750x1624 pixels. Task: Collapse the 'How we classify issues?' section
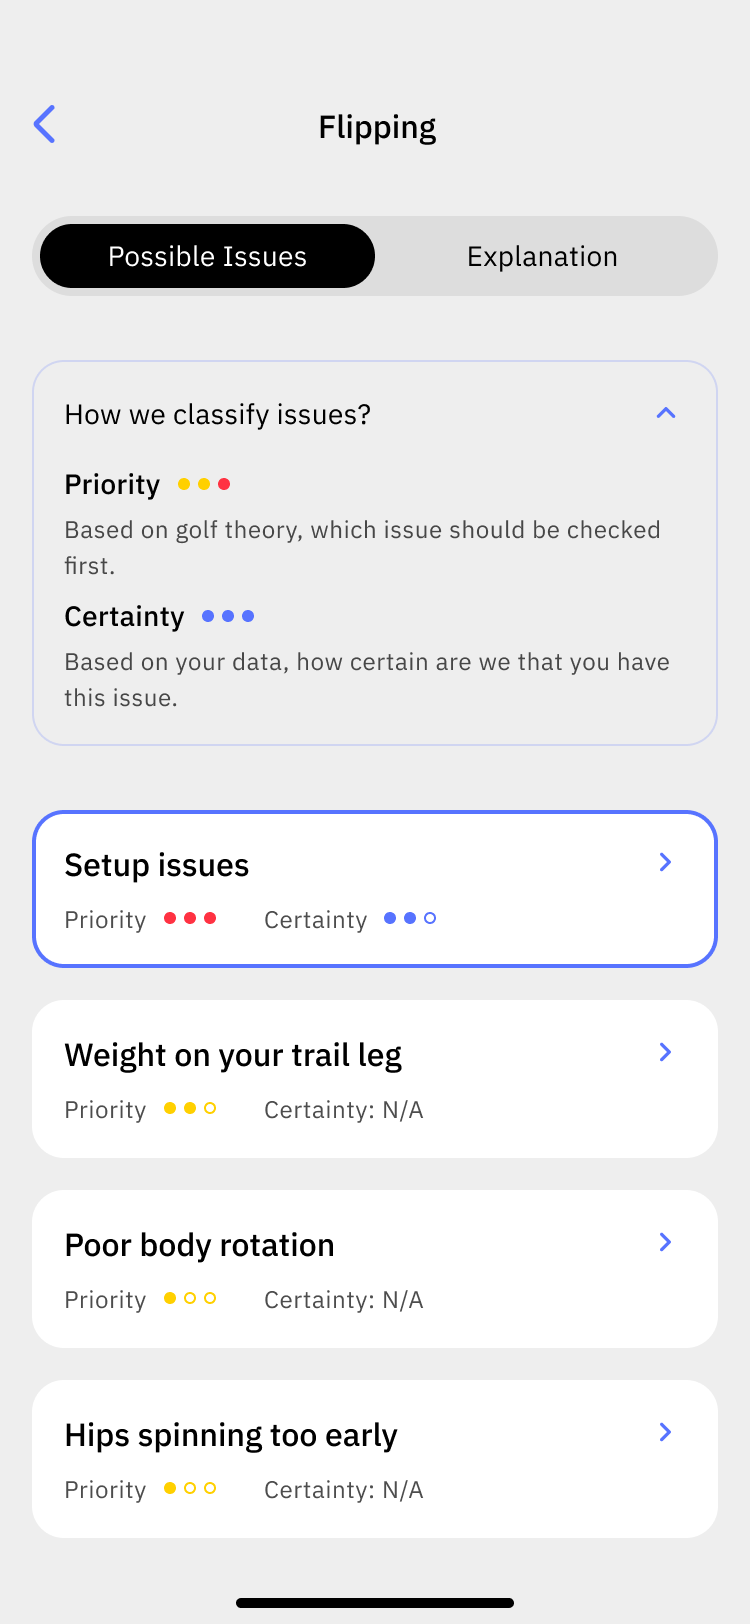pyautogui.click(x=666, y=413)
